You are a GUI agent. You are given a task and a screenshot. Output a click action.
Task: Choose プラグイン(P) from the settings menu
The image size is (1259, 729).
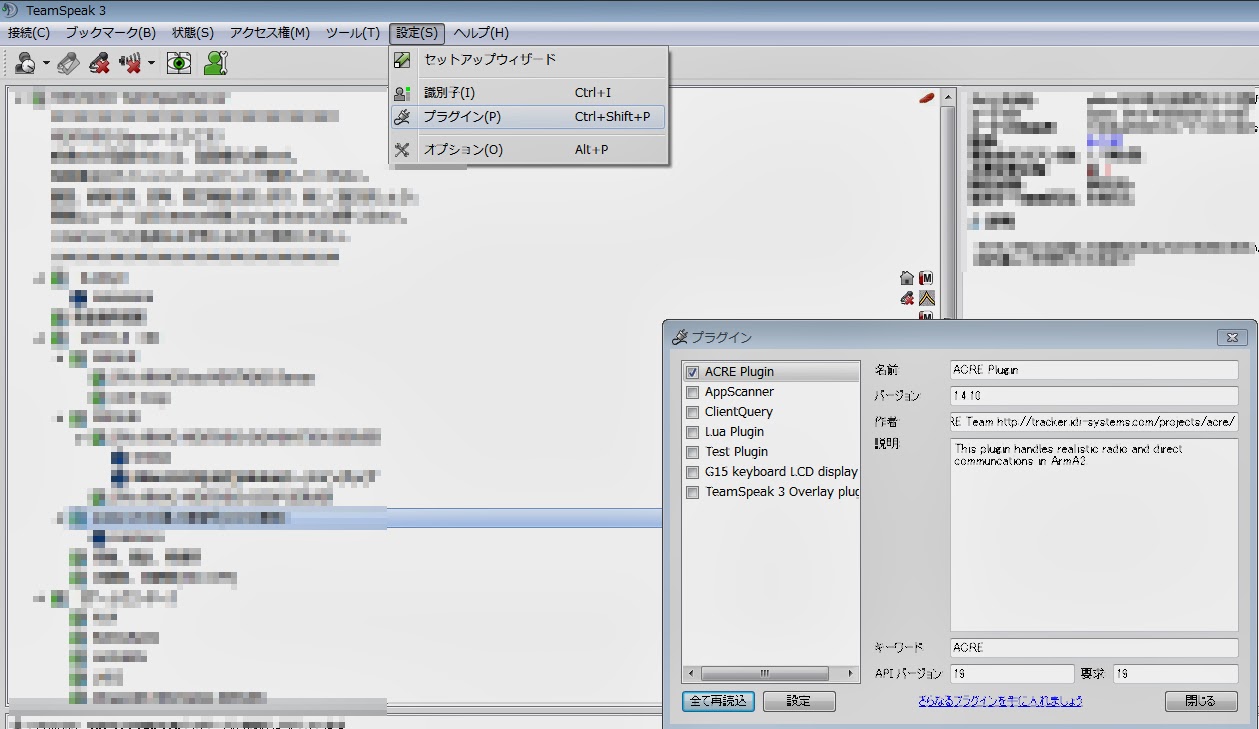click(x=528, y=117)
